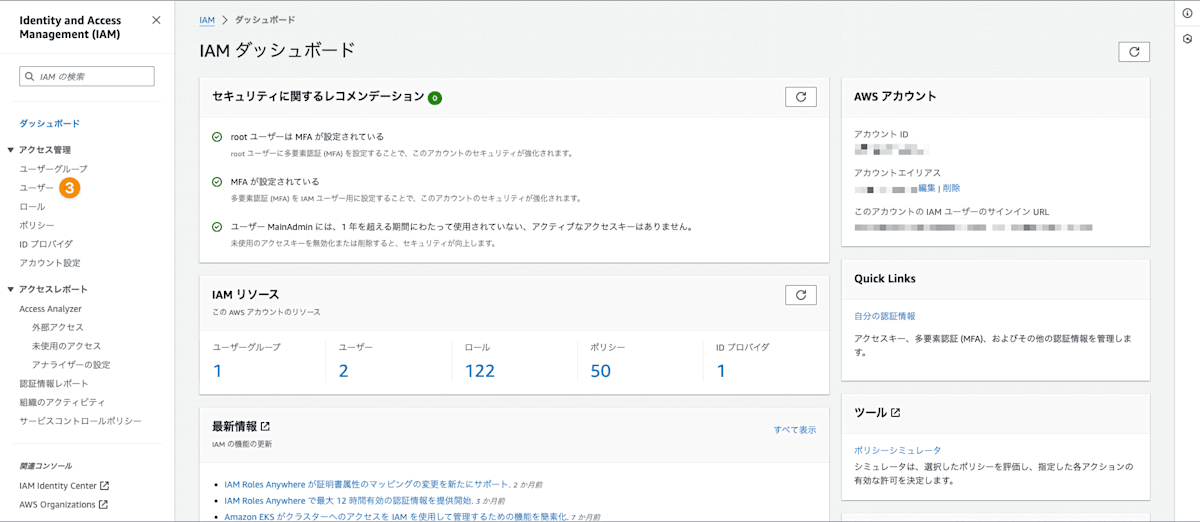1200x522 pixels.
Task: Click the magnifier icon in IAM search
Action: (30, 76)
